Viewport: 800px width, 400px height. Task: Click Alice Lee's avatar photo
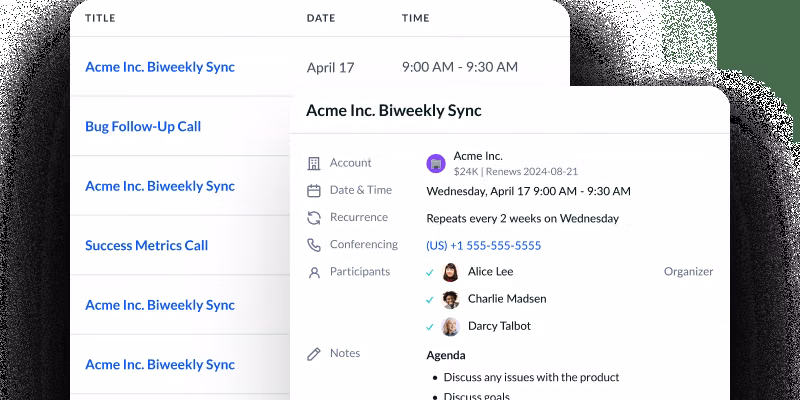[x=451, y=272]
